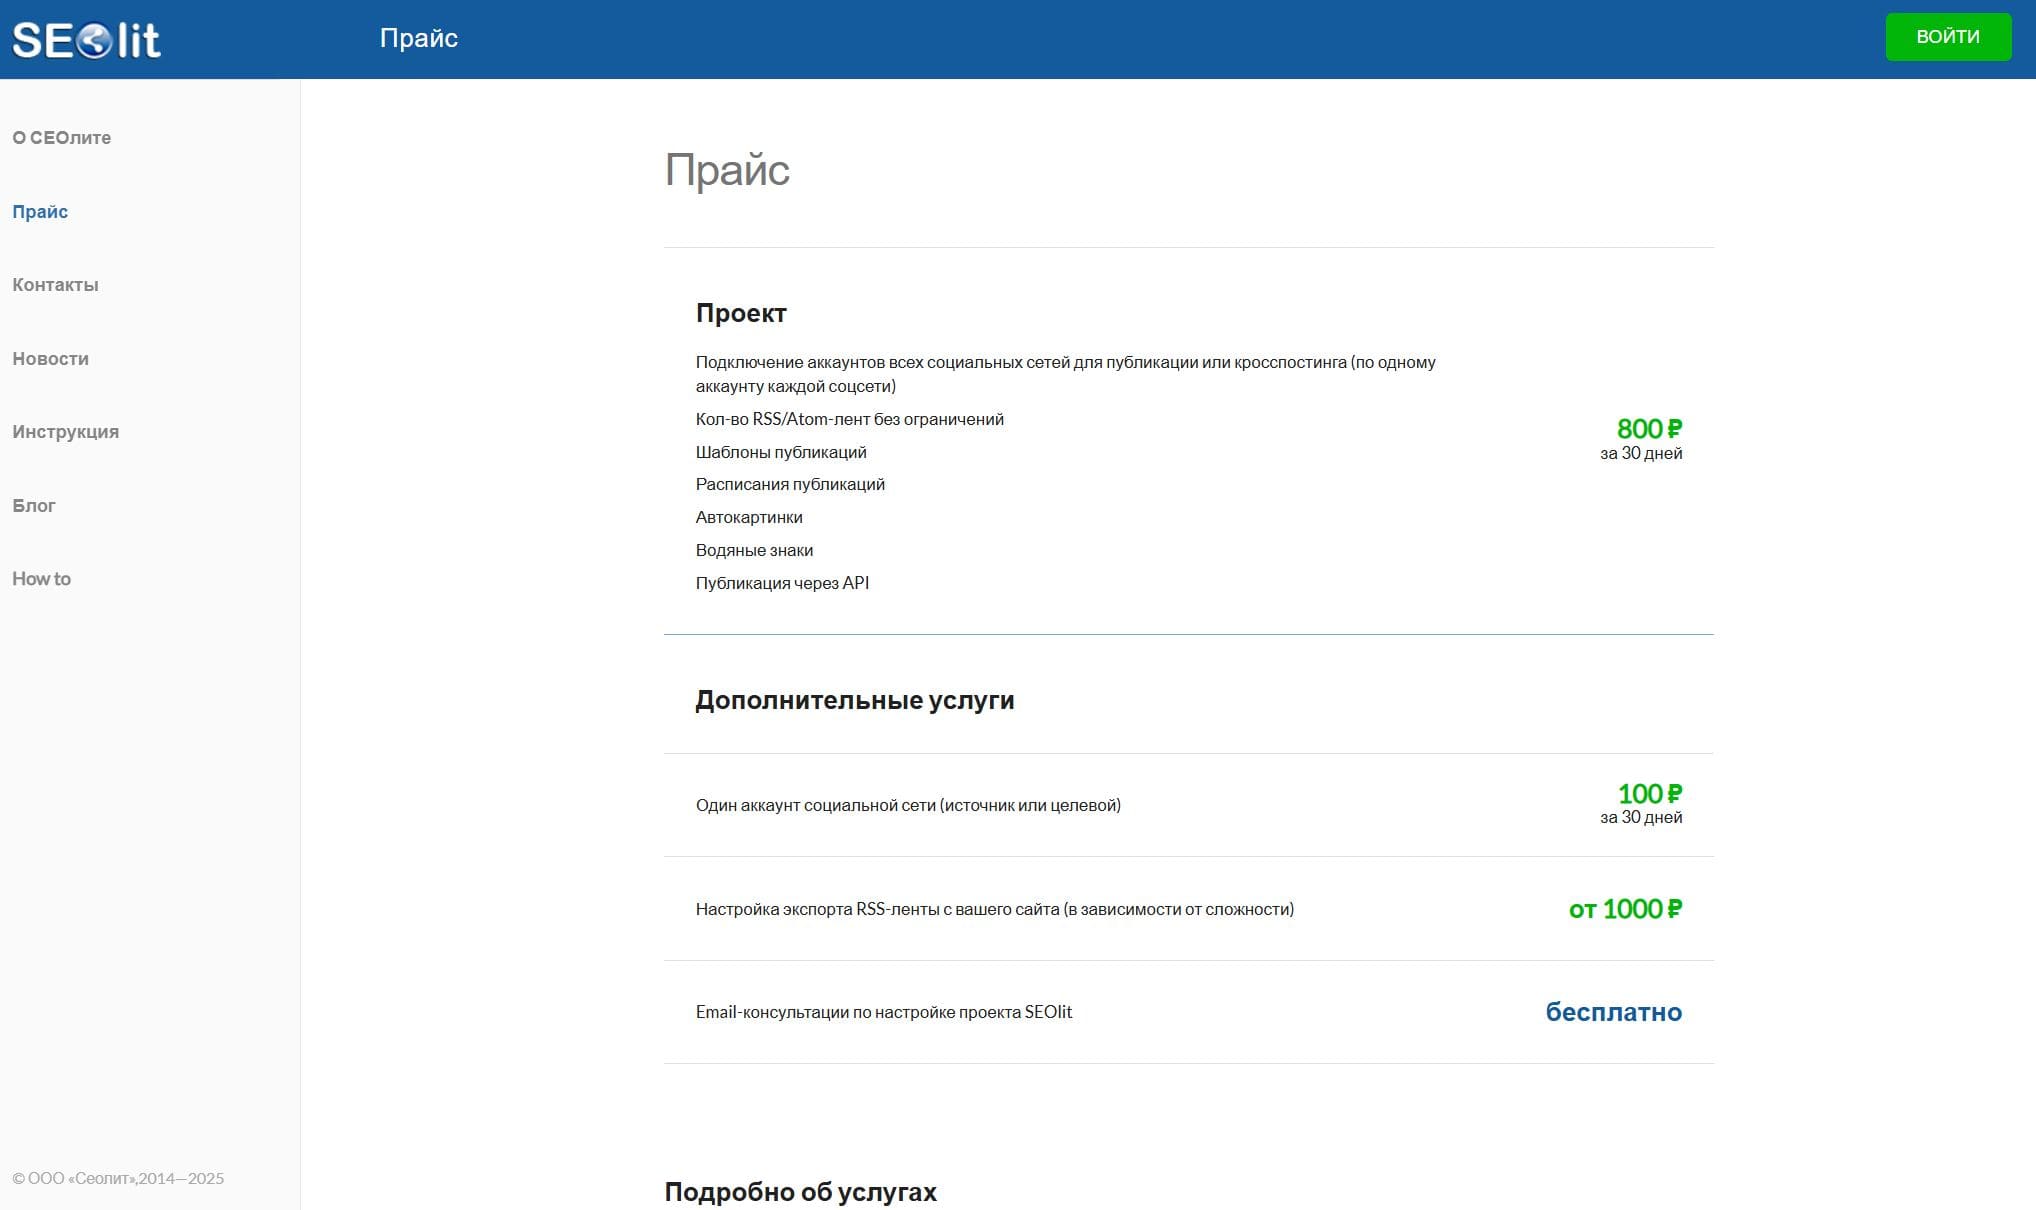Click the SEOlit logo in header
This screenshot has width=2036, height=1210.
click(86, 40)
